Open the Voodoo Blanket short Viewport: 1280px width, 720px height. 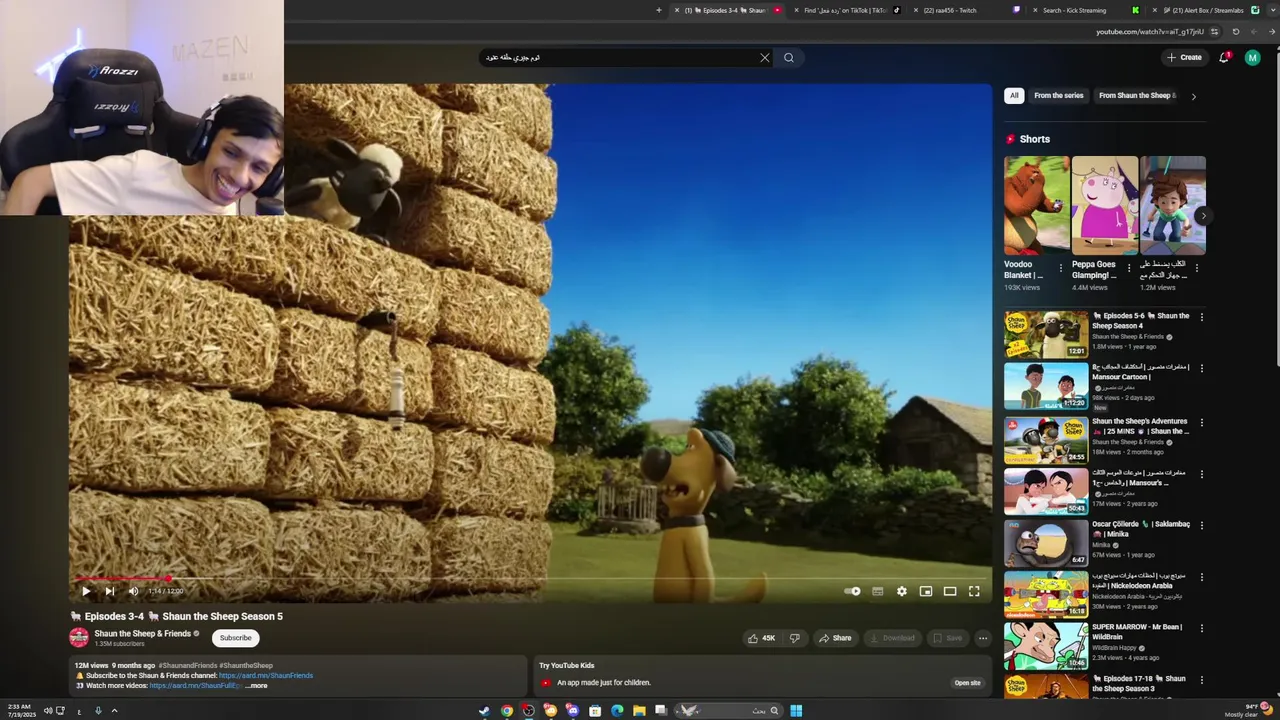[x=1036, y=205]
